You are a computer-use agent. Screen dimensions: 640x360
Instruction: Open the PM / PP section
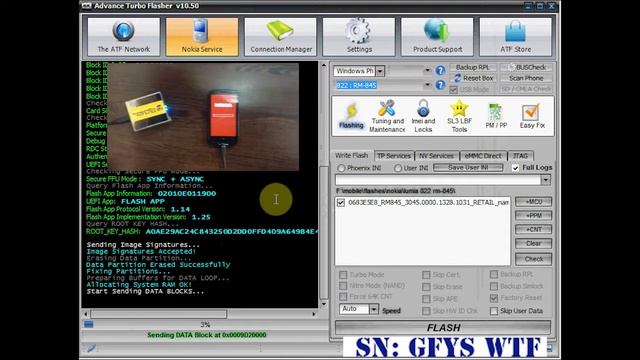(496, 116)
